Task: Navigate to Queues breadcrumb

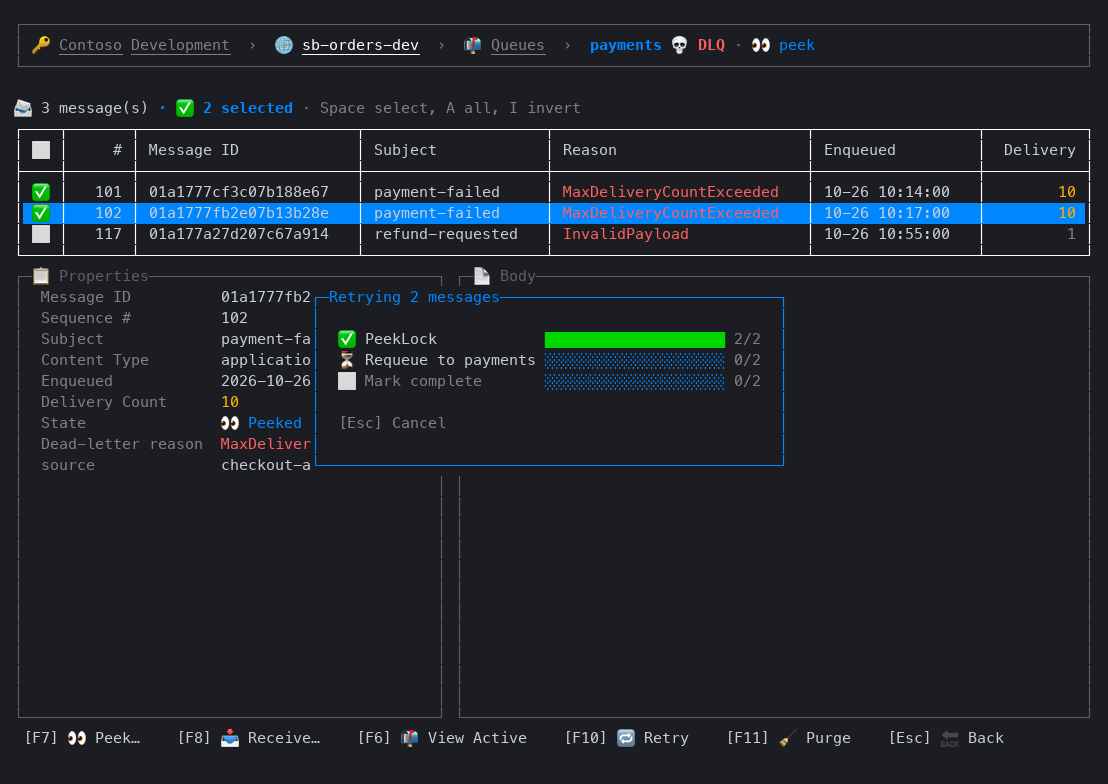Action: click(x=517, y=45)
